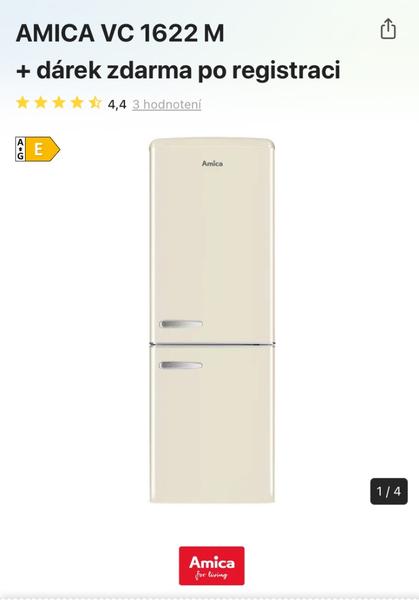Click the lower freezer door handle
This screenshot has height=600, width=419.
[181, 365]
